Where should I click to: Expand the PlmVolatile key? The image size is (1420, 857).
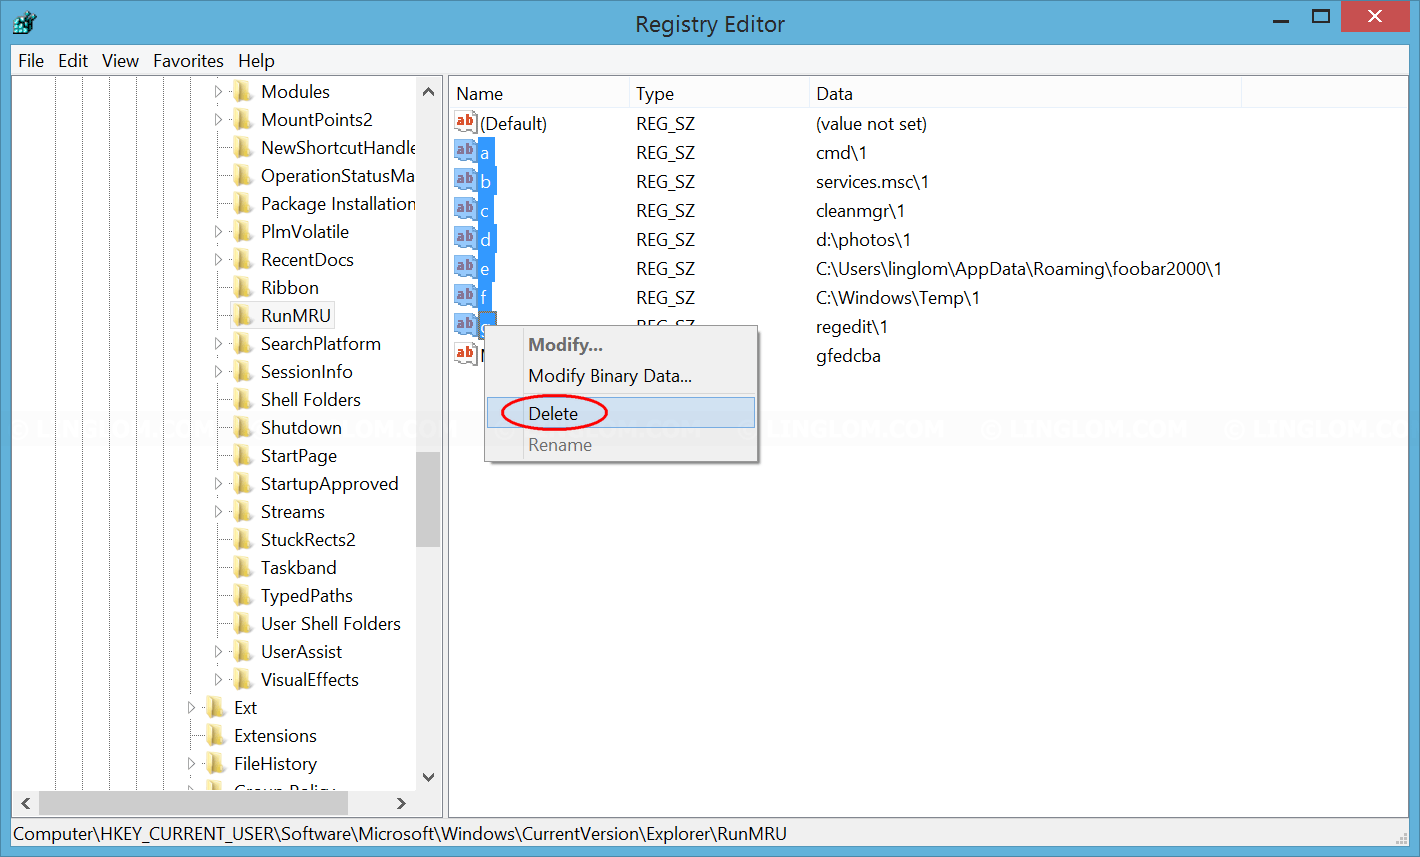[x=219, y=232]
